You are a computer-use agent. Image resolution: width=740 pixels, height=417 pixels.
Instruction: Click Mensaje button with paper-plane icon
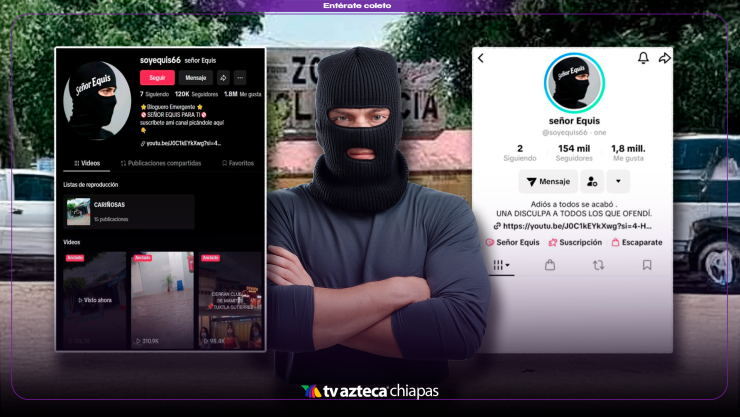547,181
